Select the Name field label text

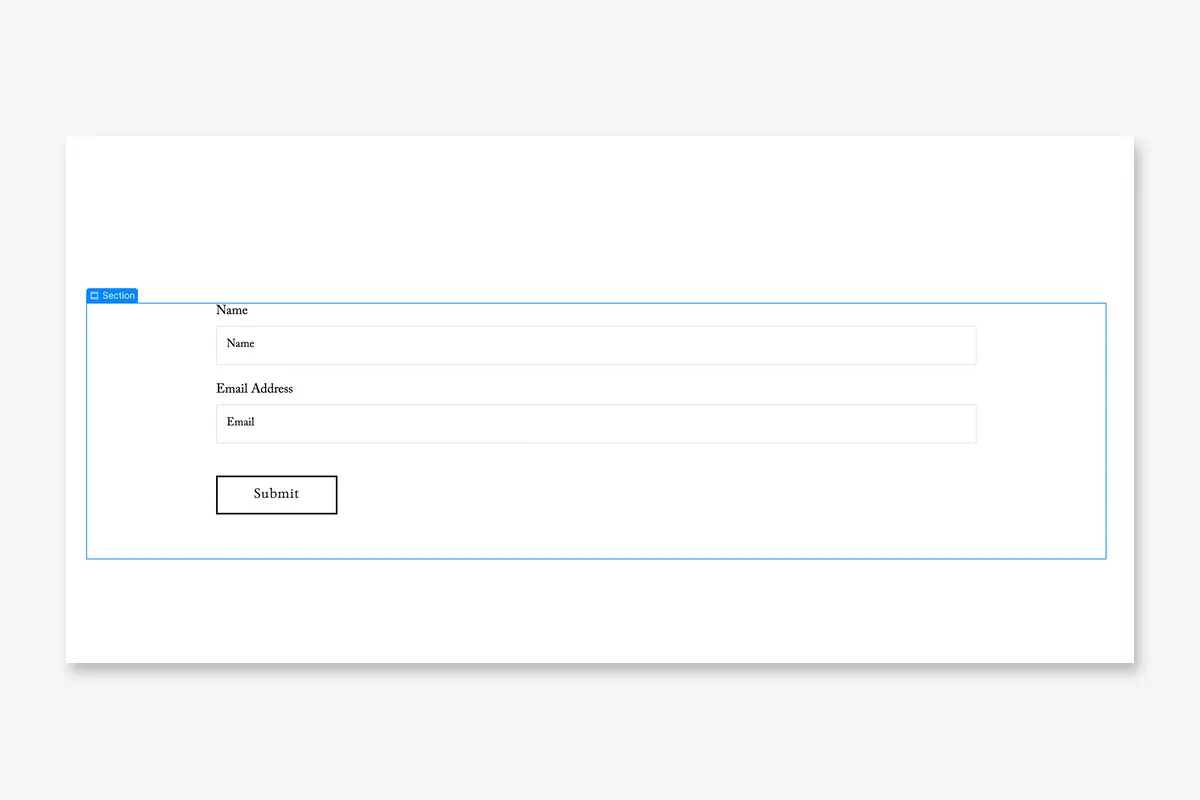[231, 310]
